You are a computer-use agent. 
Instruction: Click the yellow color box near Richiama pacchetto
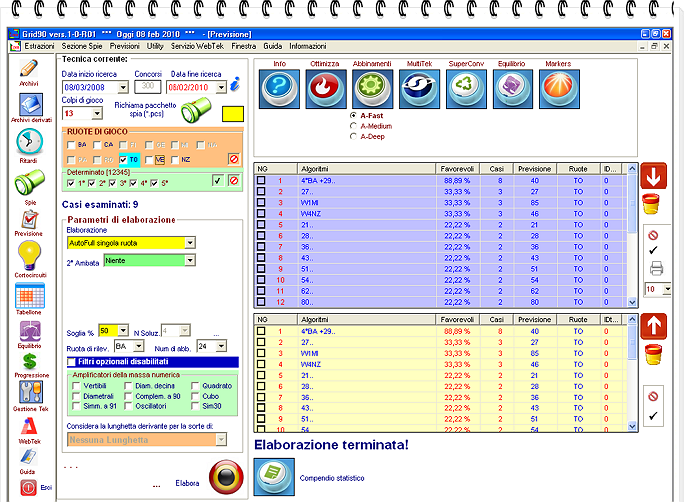[233, 114]
